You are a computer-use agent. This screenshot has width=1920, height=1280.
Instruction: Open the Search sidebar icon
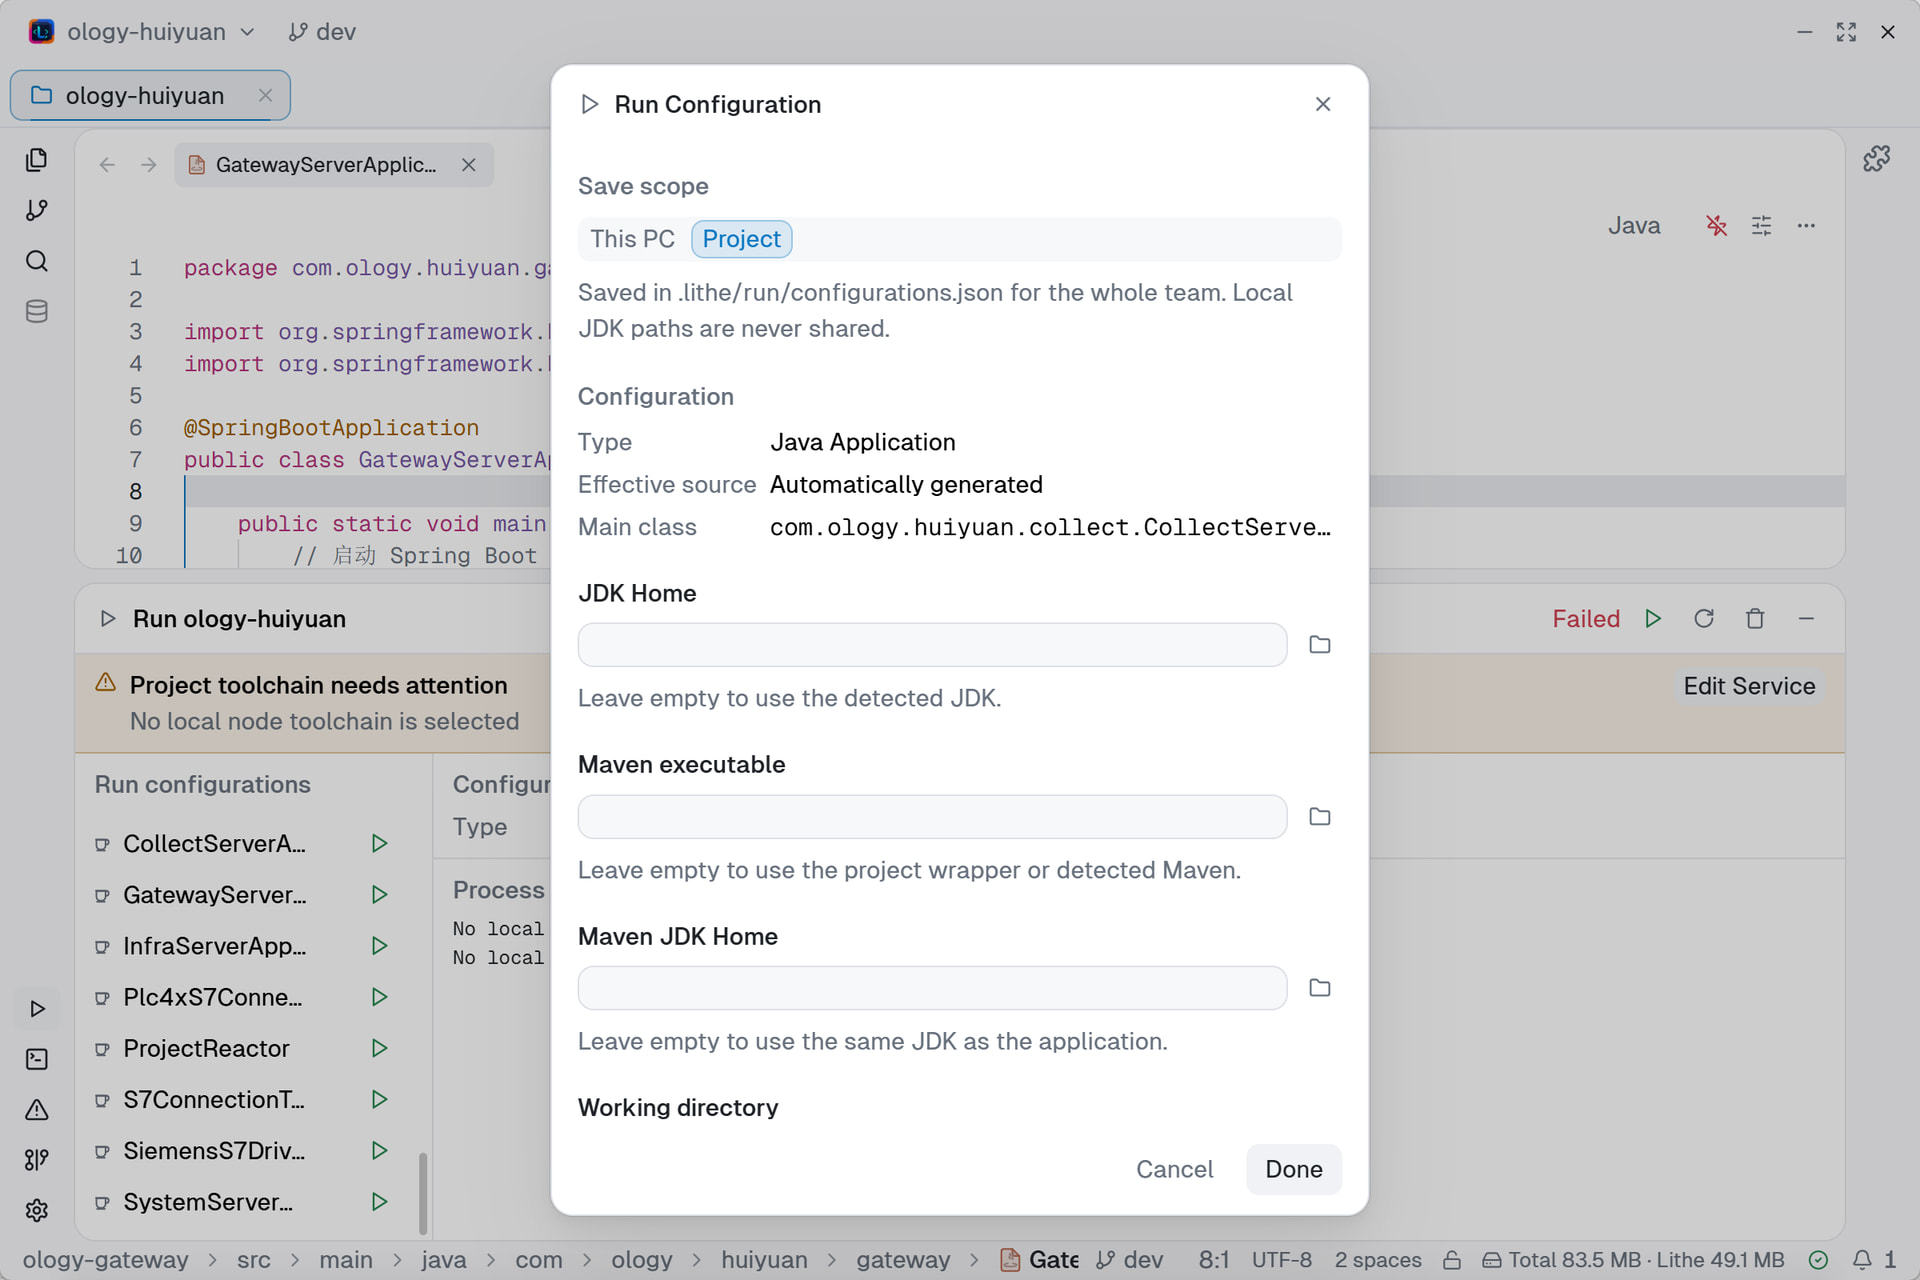(x=37, y=261)
